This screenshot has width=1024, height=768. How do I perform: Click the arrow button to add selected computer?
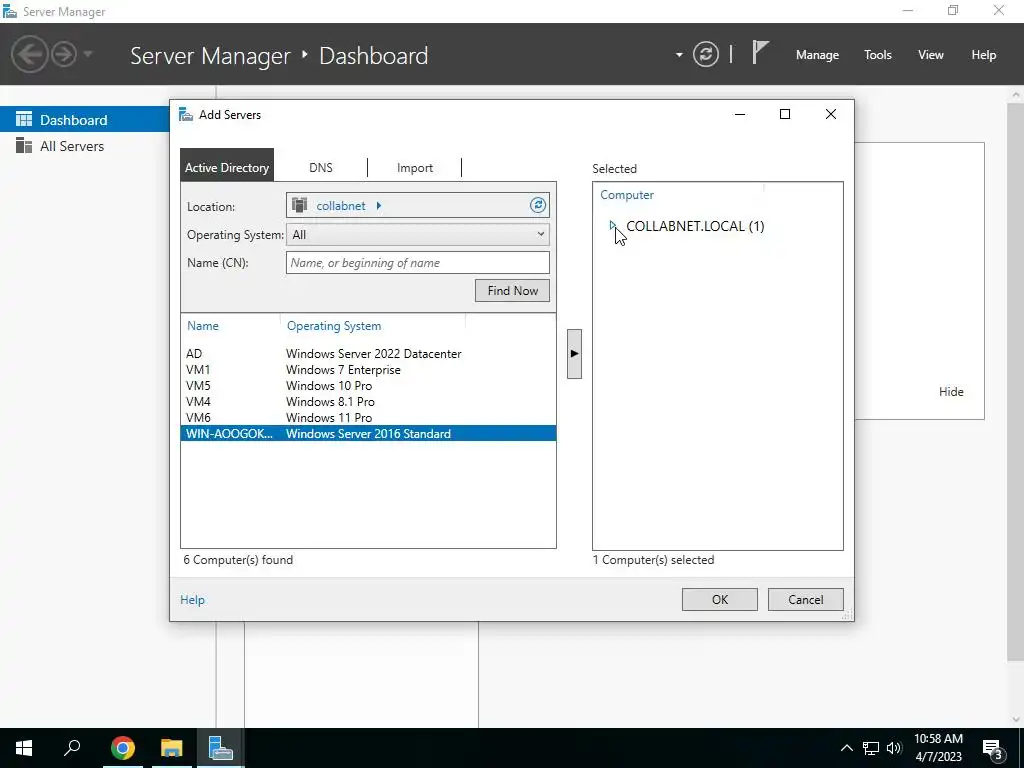(574, 354)
